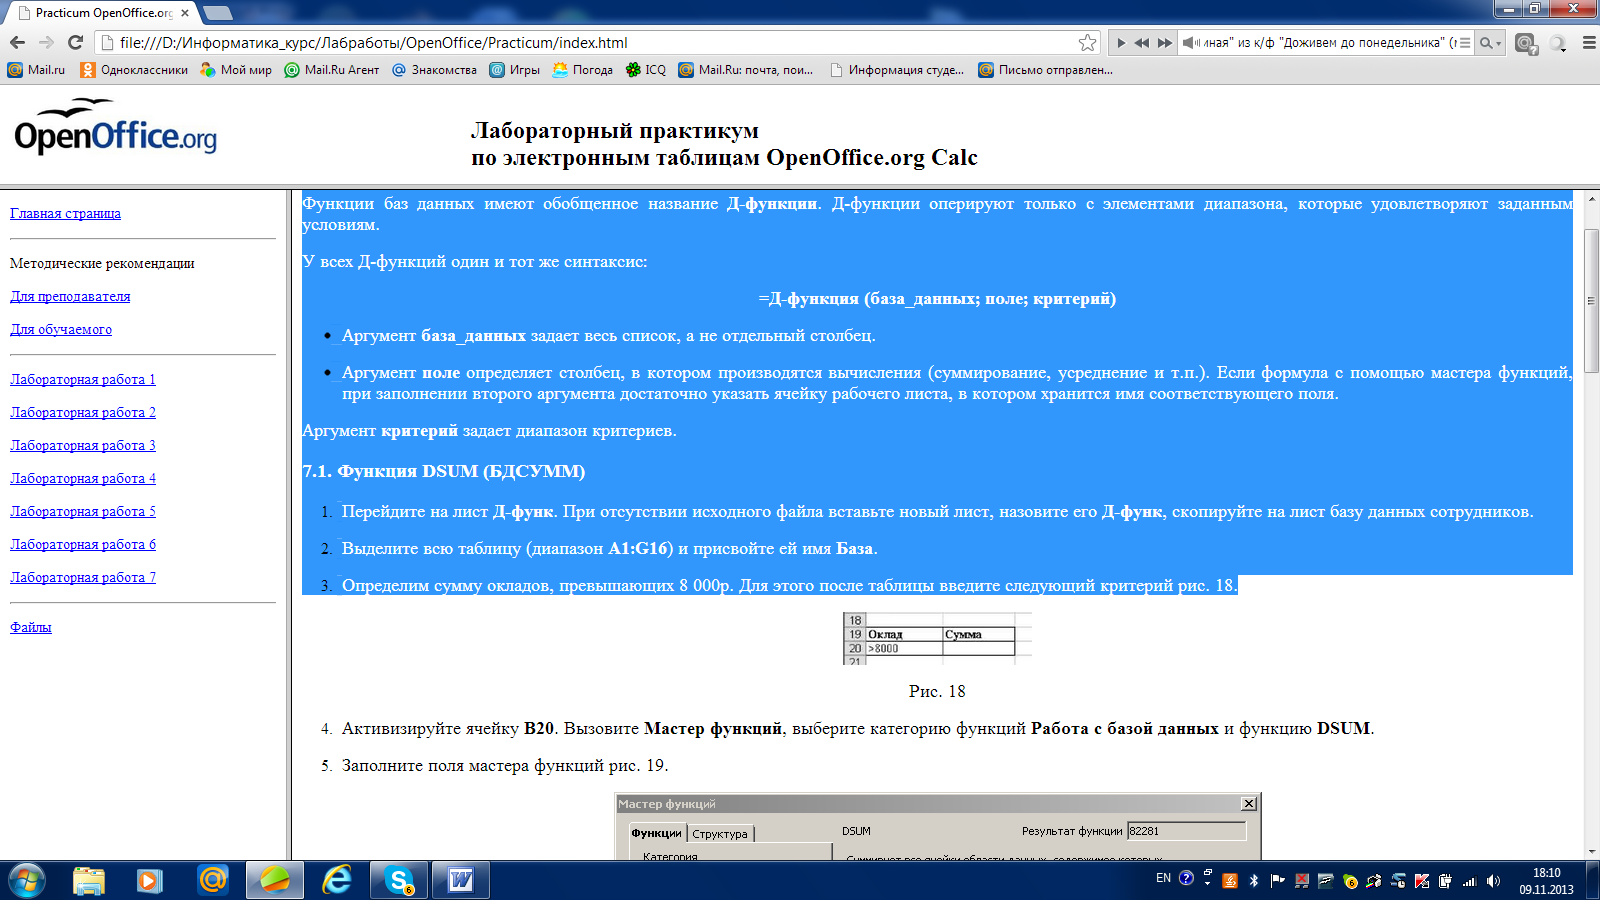Open Лабораторная работа 3
The height and width of the screenshot is (900, 1600).
click(x=83, y=445)
